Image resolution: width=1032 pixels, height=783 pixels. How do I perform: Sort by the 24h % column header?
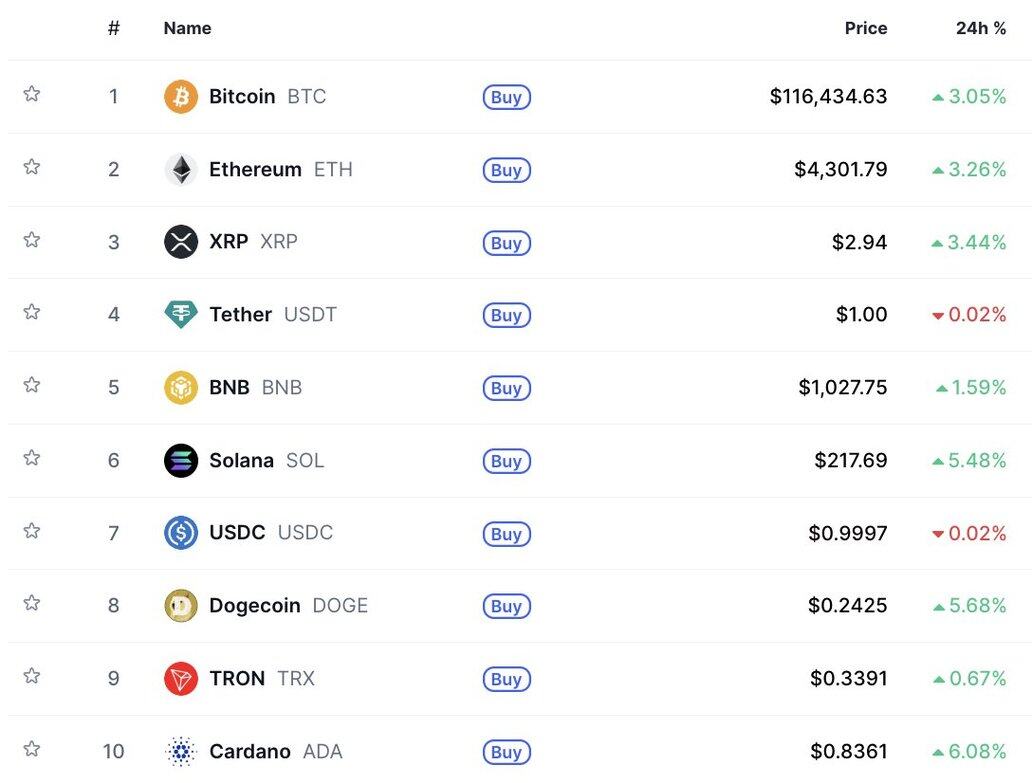tap(980, 28)
